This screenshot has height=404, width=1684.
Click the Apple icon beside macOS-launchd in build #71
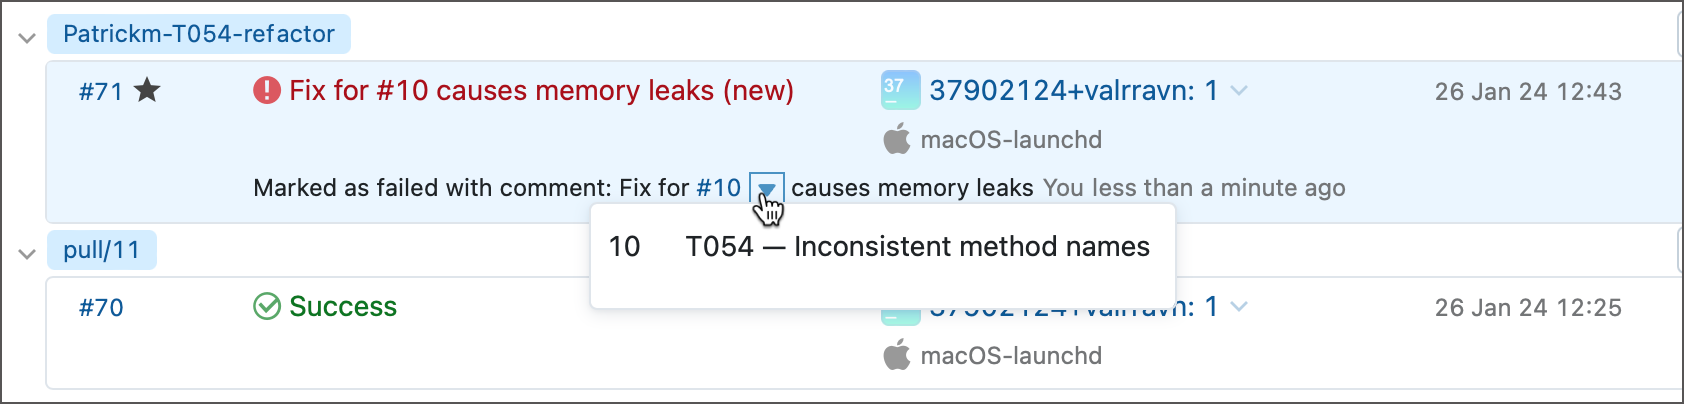click(x=897, y=140)
